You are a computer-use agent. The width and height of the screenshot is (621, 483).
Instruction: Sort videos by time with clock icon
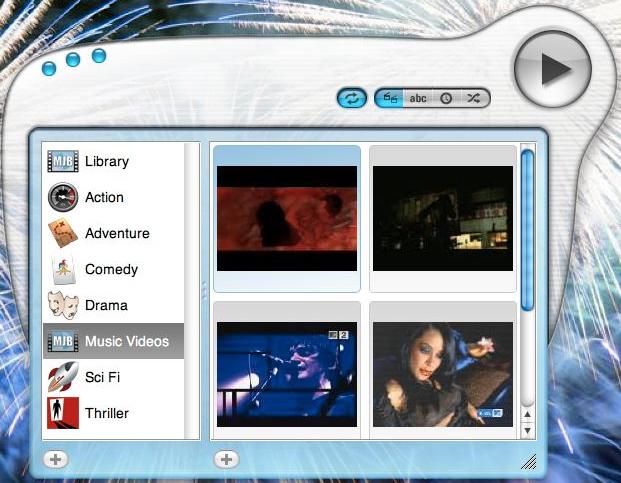pyautogui.click(x=446, y=98)
